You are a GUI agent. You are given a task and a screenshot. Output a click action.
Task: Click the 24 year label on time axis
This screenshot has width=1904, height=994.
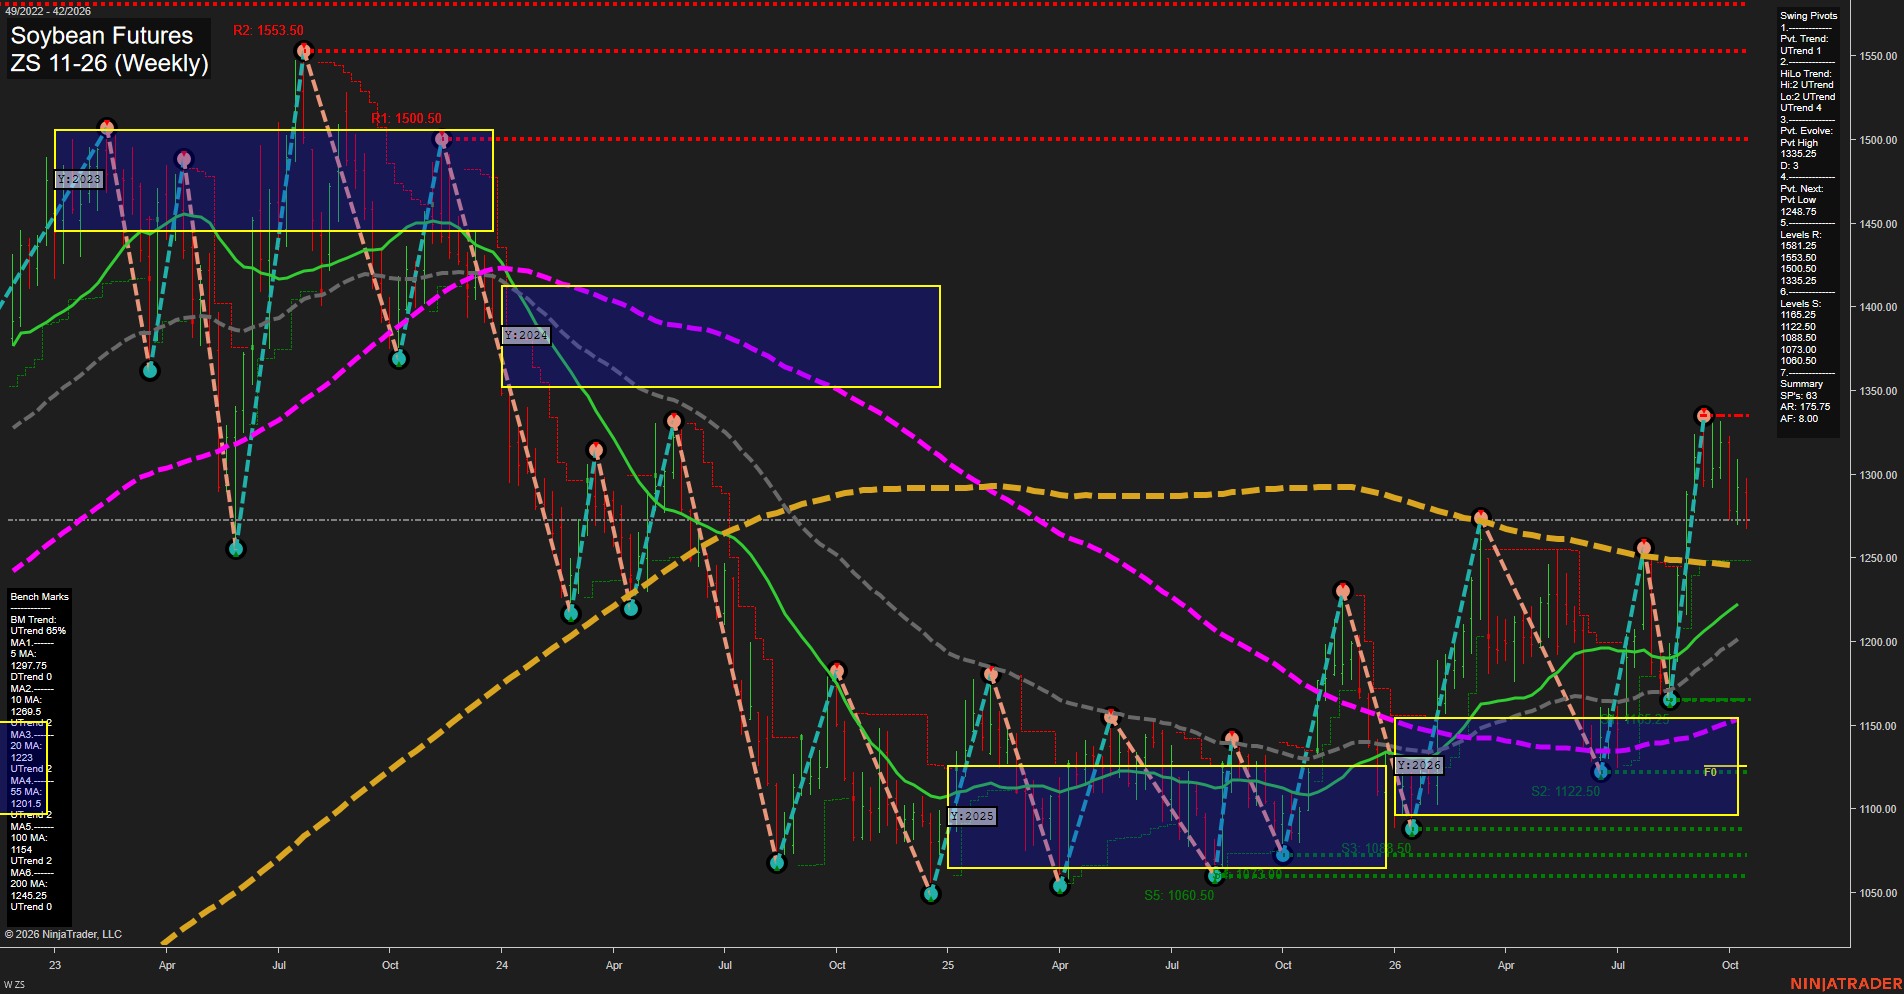click(x=502, y=965)
